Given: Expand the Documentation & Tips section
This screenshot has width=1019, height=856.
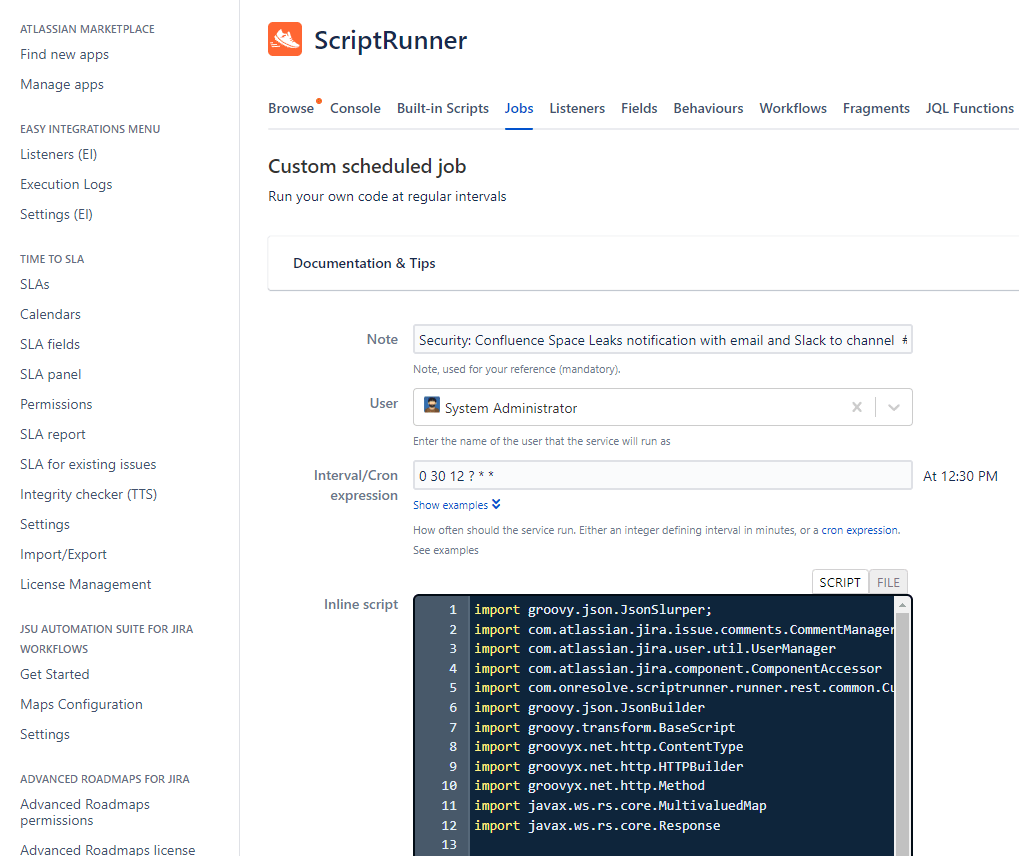Looking at the screenshot, I should (x=364, y=263).
